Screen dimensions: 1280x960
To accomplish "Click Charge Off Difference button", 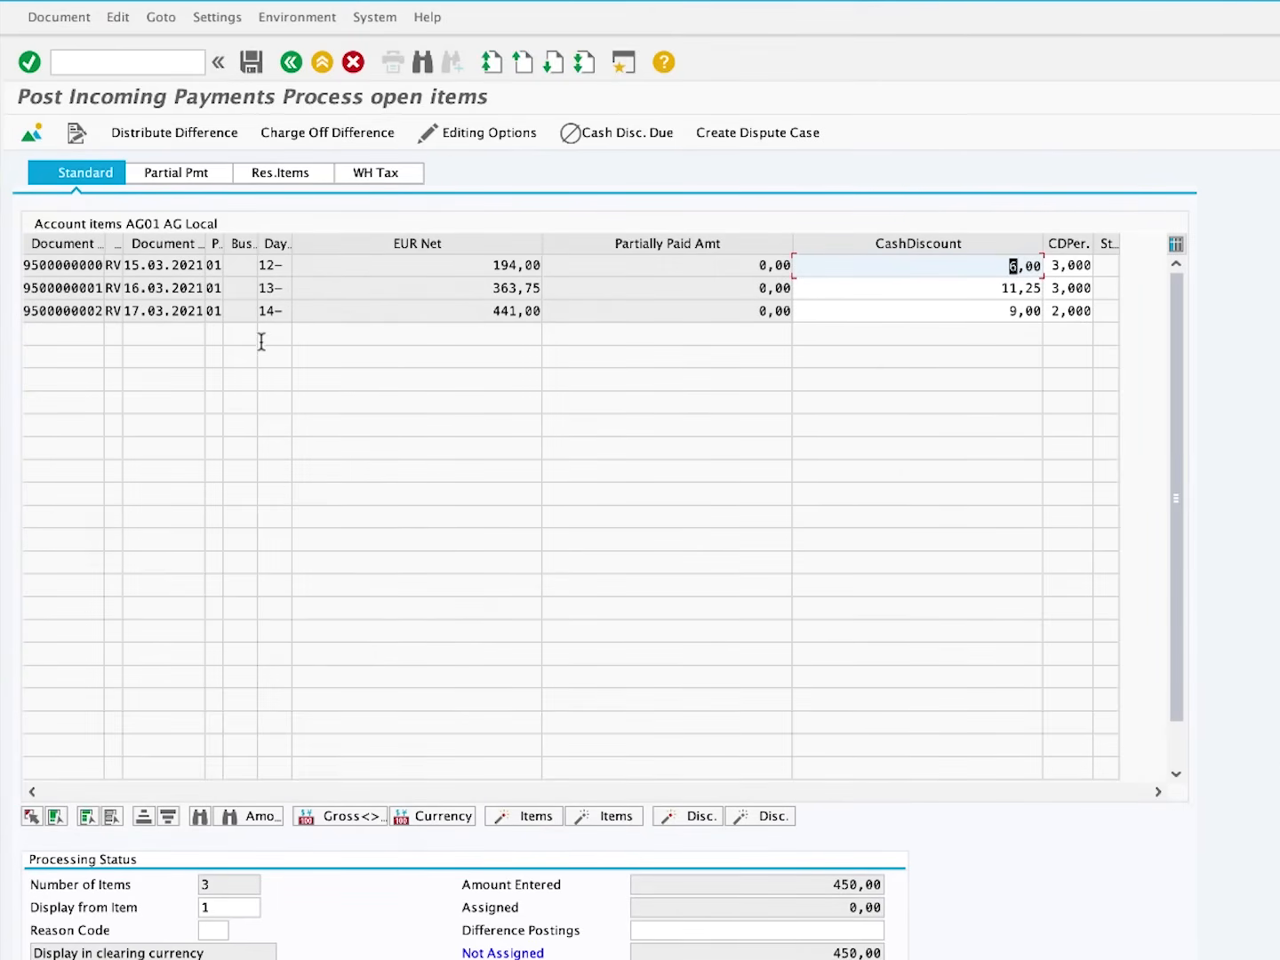I will tap(327, 132).
